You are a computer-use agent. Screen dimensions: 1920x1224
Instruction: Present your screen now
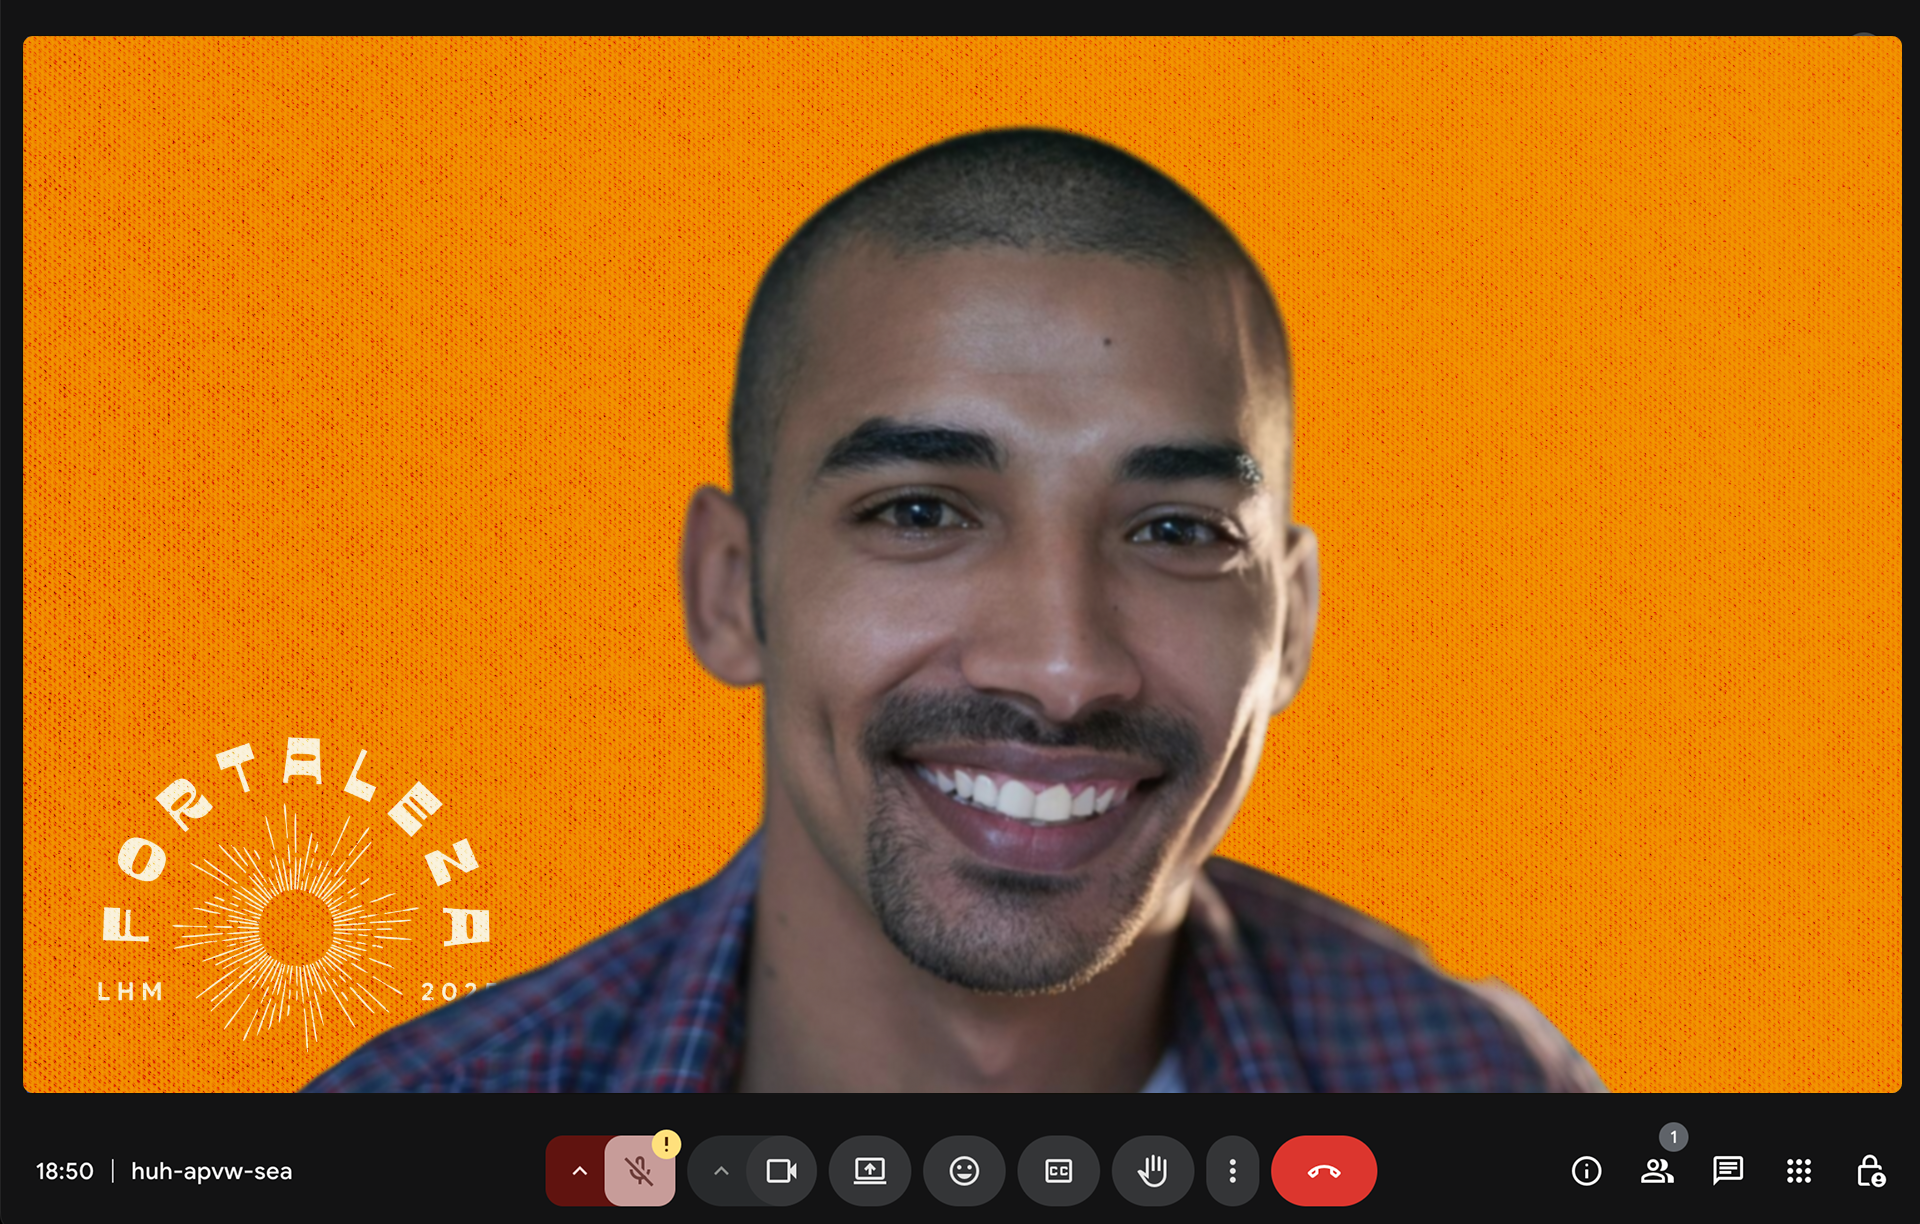coord(869,1171)
